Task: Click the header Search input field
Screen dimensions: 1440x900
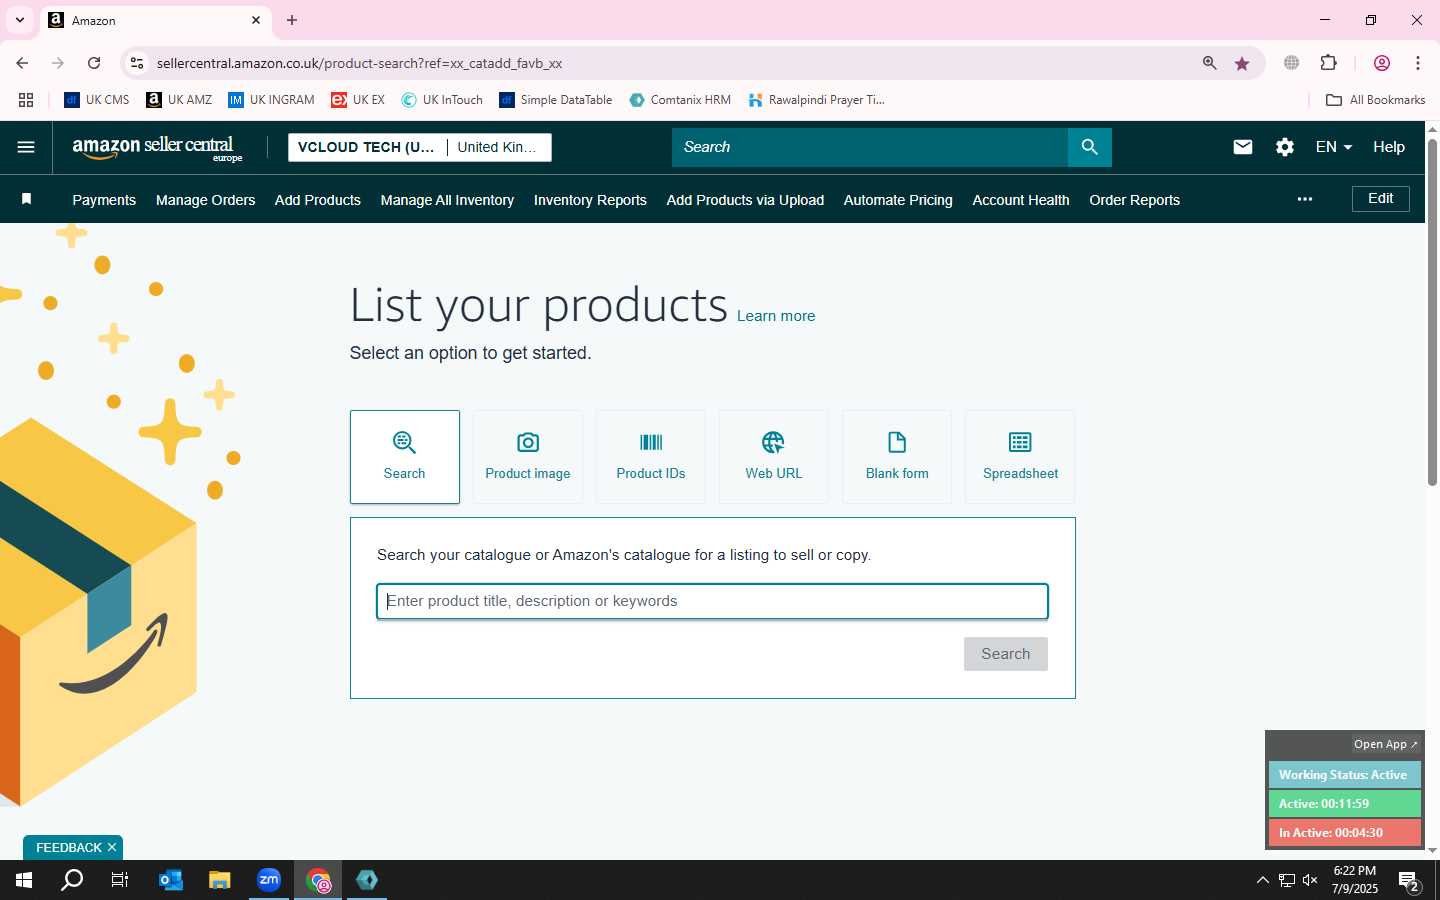Action: click(870, 147)
